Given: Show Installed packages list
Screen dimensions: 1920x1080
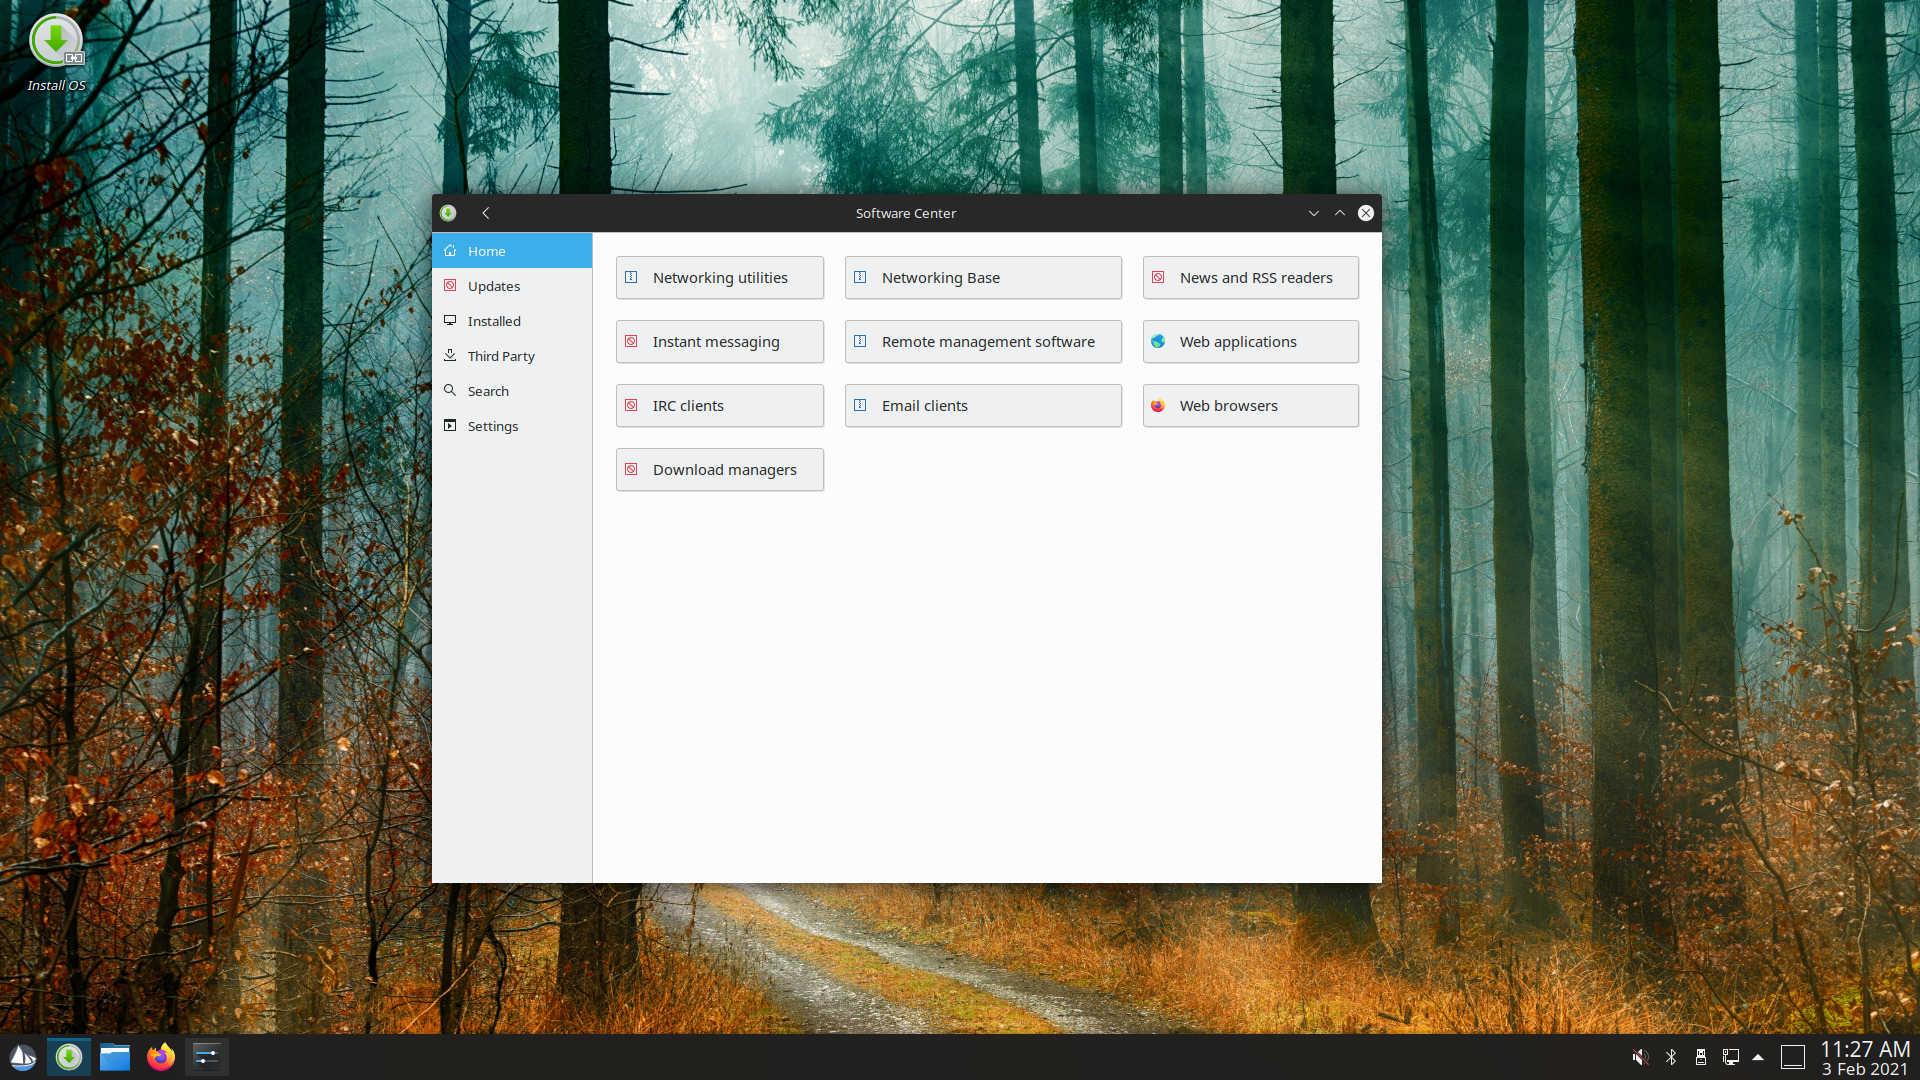Looking at the screenshot, I should 512,321.
